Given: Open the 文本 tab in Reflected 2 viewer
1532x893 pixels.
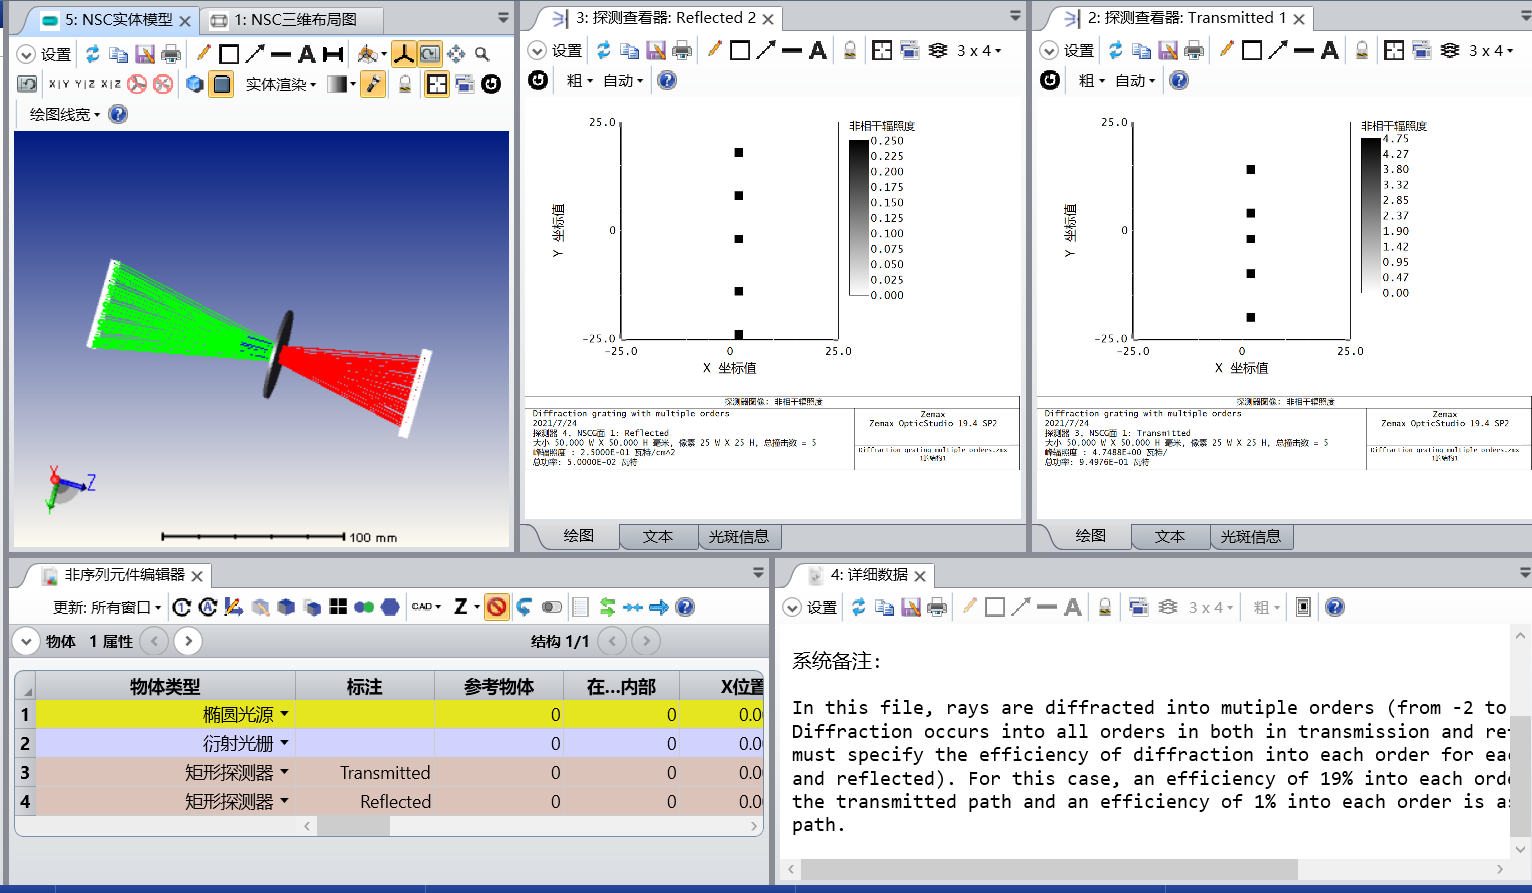Looking at the screenshot, I should (658, 537).
